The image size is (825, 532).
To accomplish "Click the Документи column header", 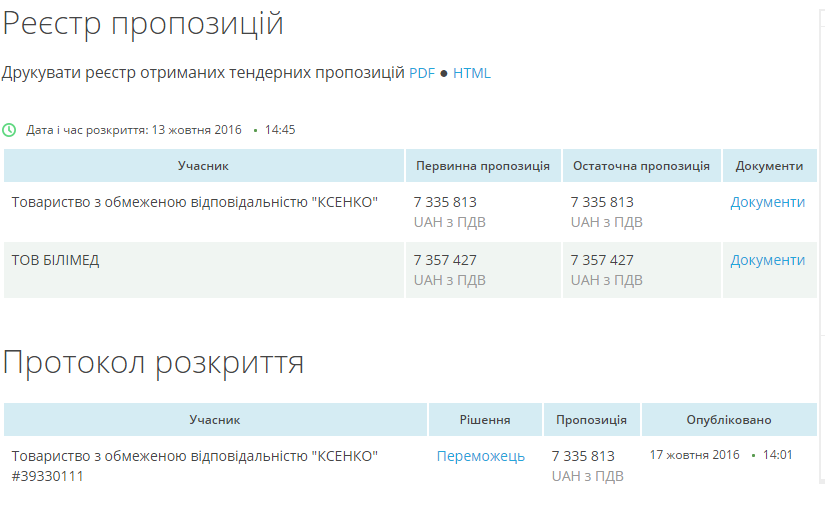I will coord(769,166).
